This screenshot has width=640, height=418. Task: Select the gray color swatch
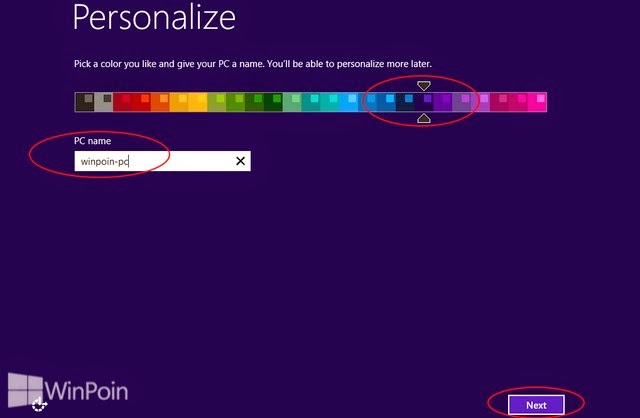click(x=104, y=102)
